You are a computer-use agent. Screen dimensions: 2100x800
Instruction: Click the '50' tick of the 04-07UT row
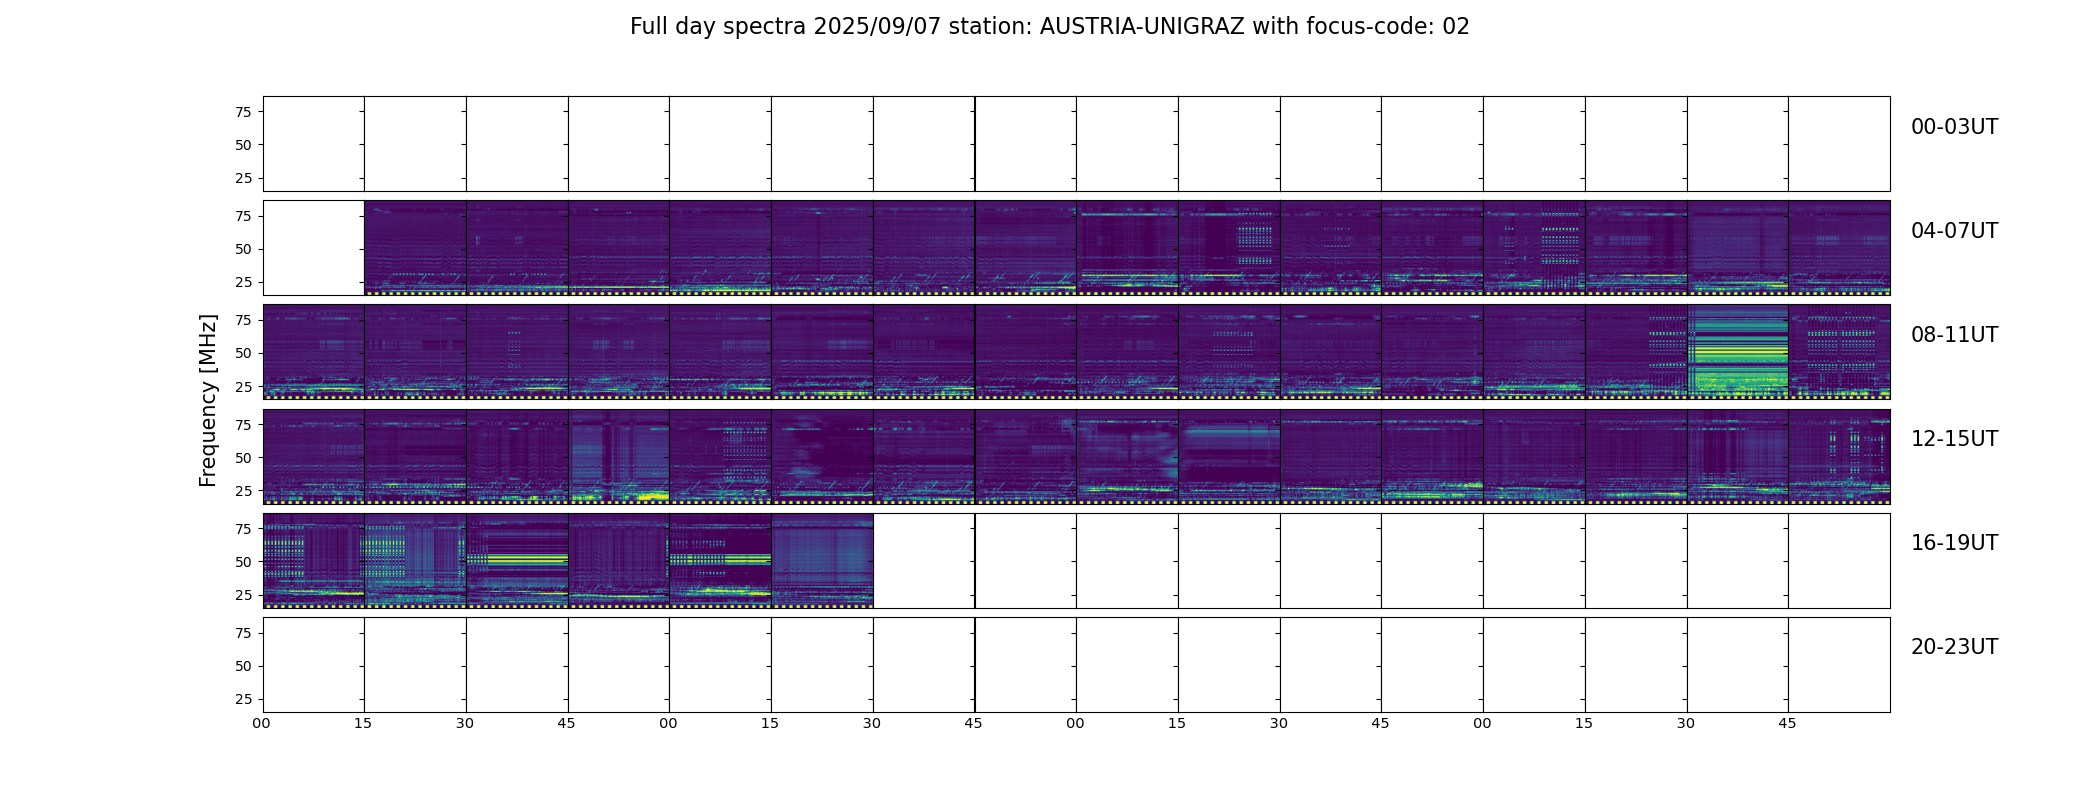pyautogui.click(x=243, y=249)
